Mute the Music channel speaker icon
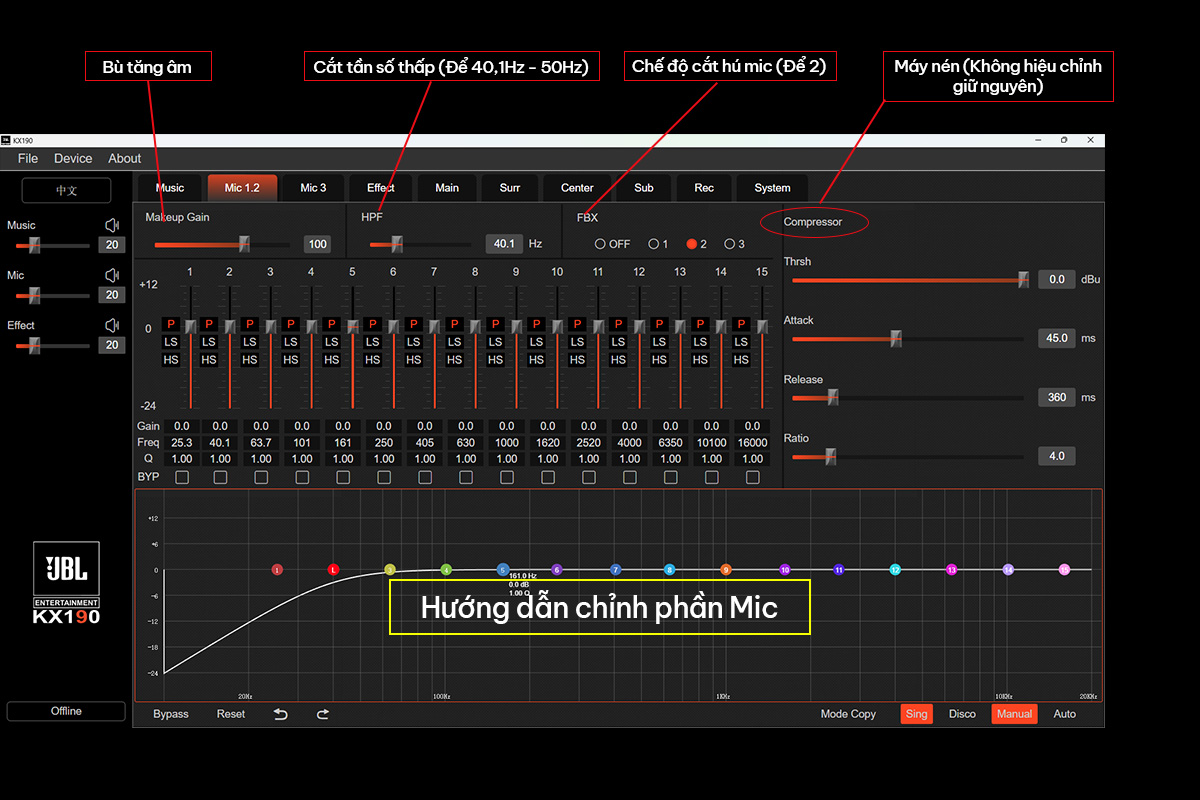1200x800 pixels. point(112,226)
